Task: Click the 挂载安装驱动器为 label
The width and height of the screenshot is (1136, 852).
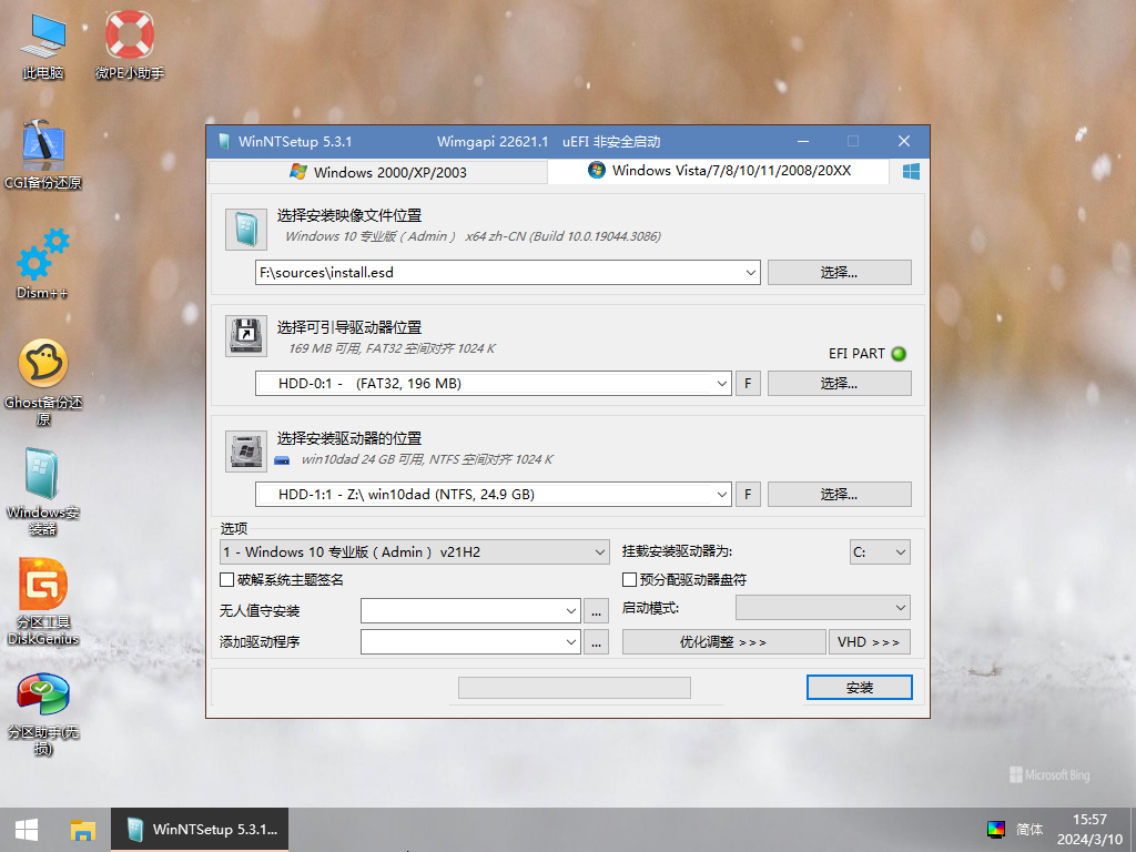Action: [x=677, y=551]
